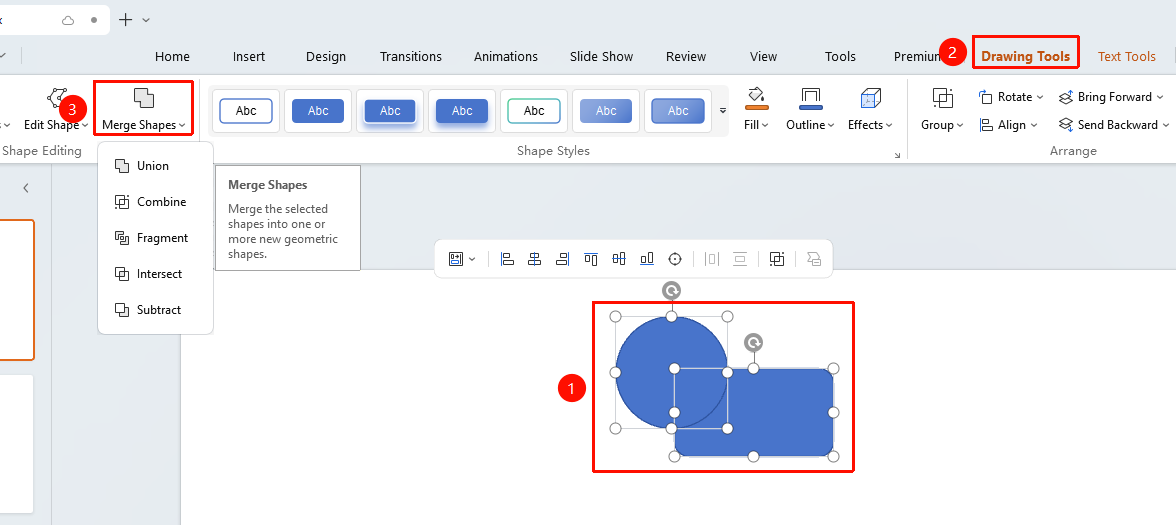The image size is (1176, 525).
Task: Expand the shape styles gallery
Action: tap(723, 111)
